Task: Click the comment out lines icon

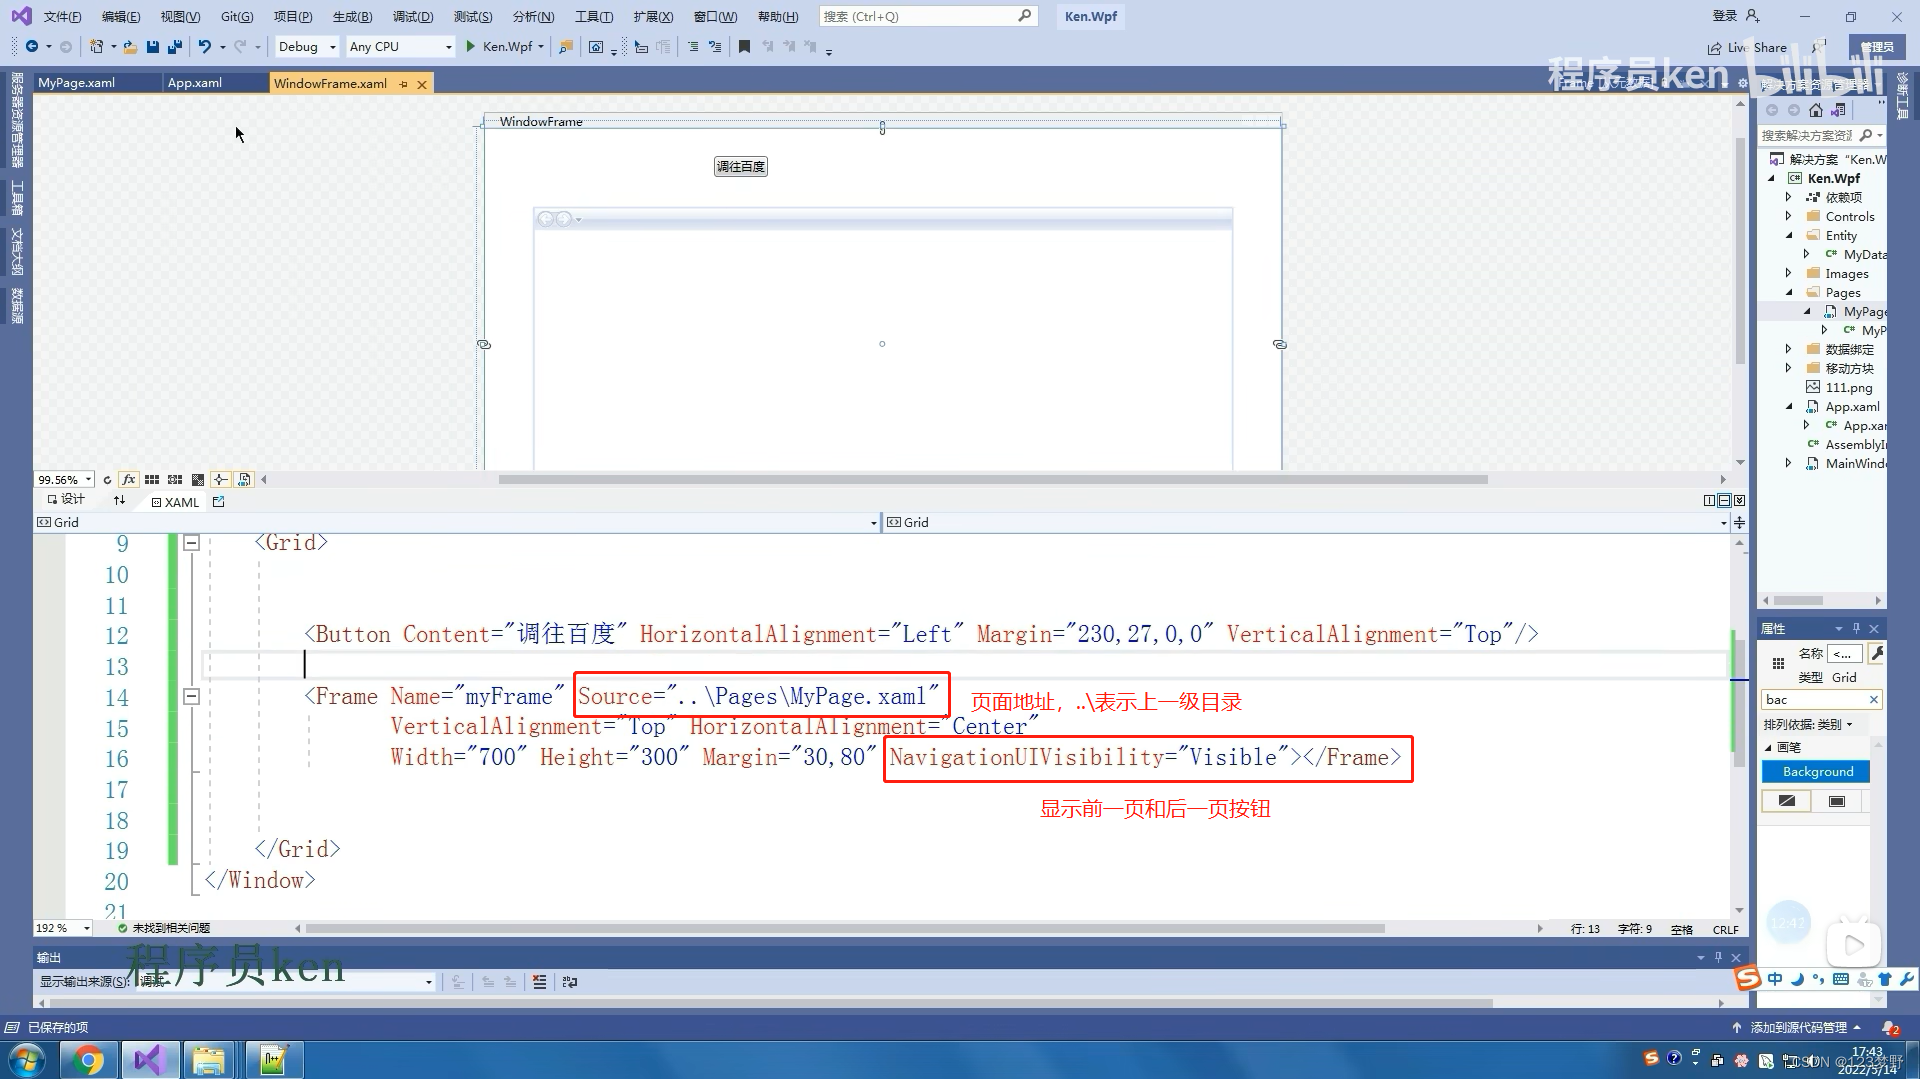Action: pos(693,47)
